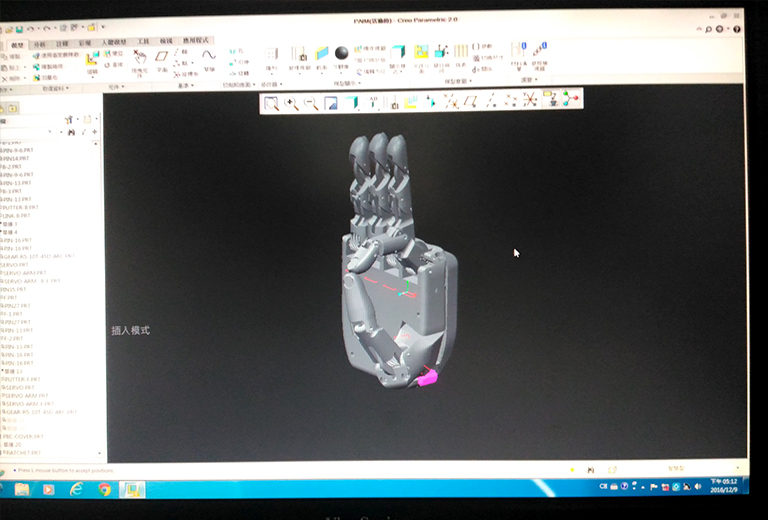The height and width of the screenshot is (520, 768).
Task: Click the Plane datum icon in ribbon
Action: pos(161,58)
